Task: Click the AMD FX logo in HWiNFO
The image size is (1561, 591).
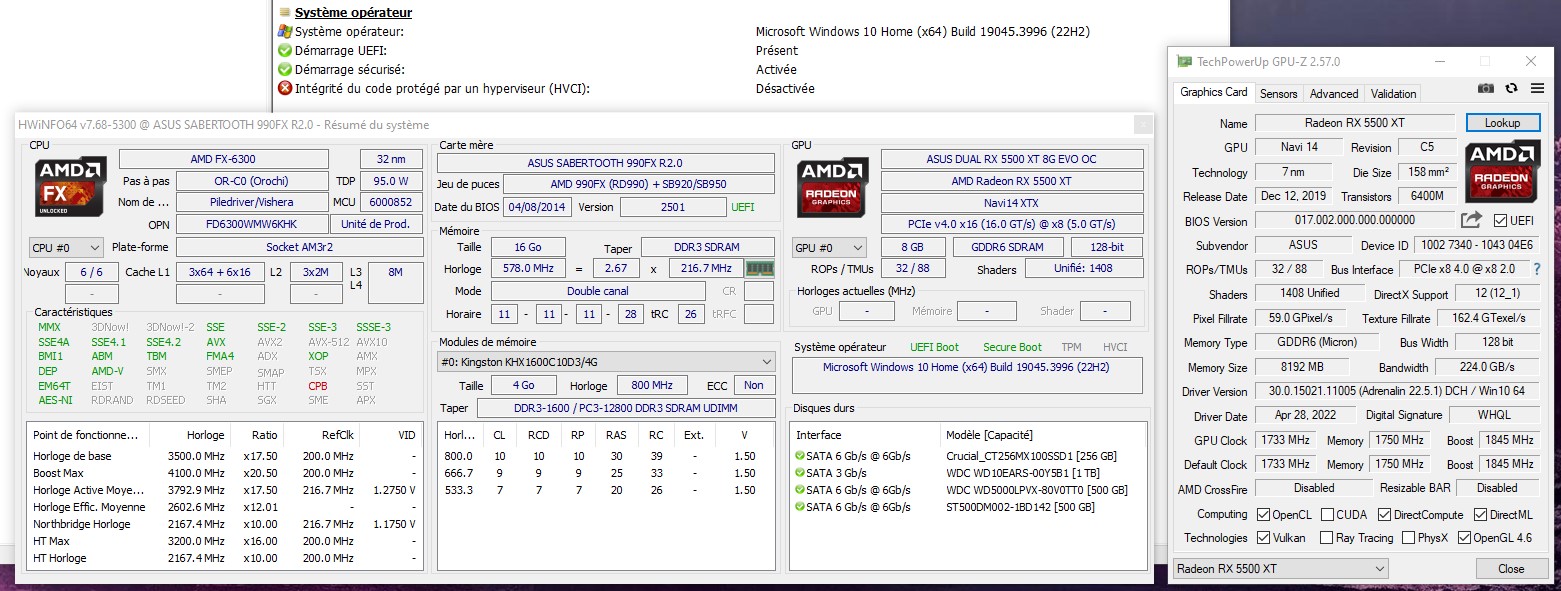Action: [x=69, y=186]
